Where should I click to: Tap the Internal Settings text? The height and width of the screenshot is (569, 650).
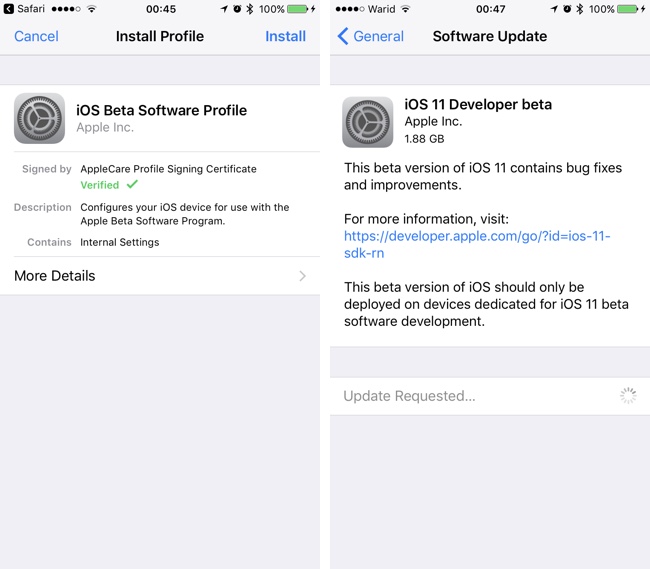click(120, 242)
